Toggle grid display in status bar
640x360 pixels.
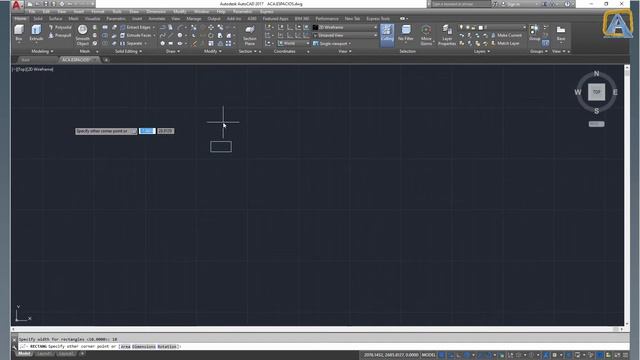pyautogui.click(x=442, y=355)
